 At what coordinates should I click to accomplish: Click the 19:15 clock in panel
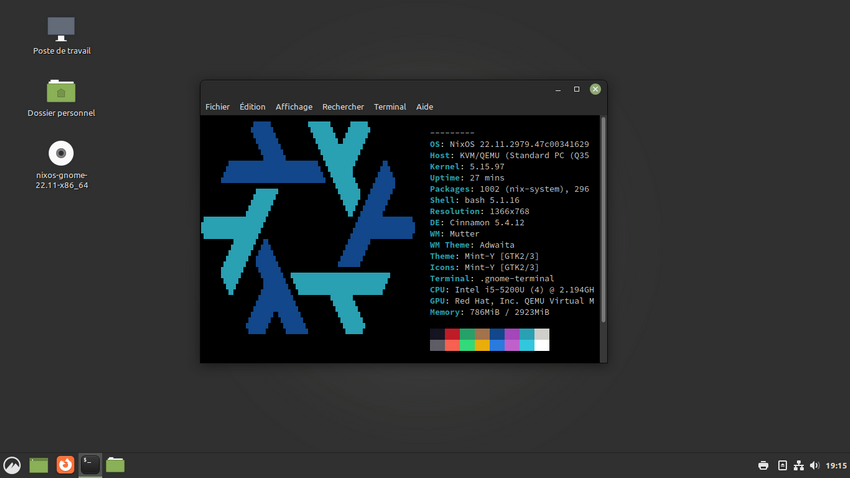[836, 466]
